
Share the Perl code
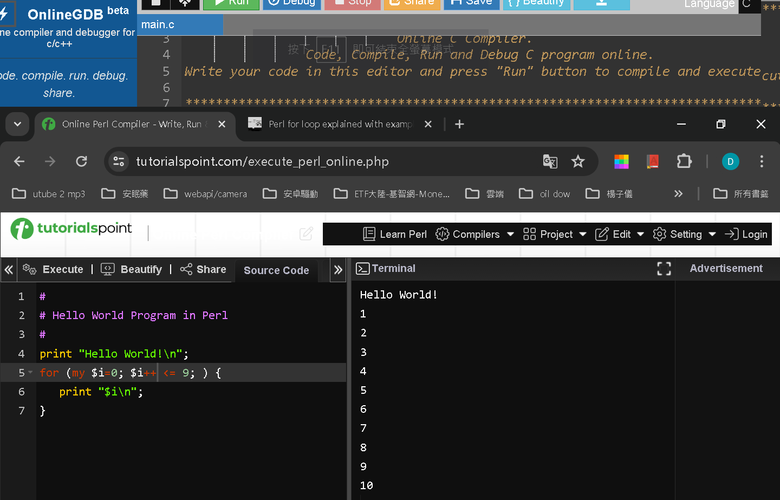click(203, 270)
